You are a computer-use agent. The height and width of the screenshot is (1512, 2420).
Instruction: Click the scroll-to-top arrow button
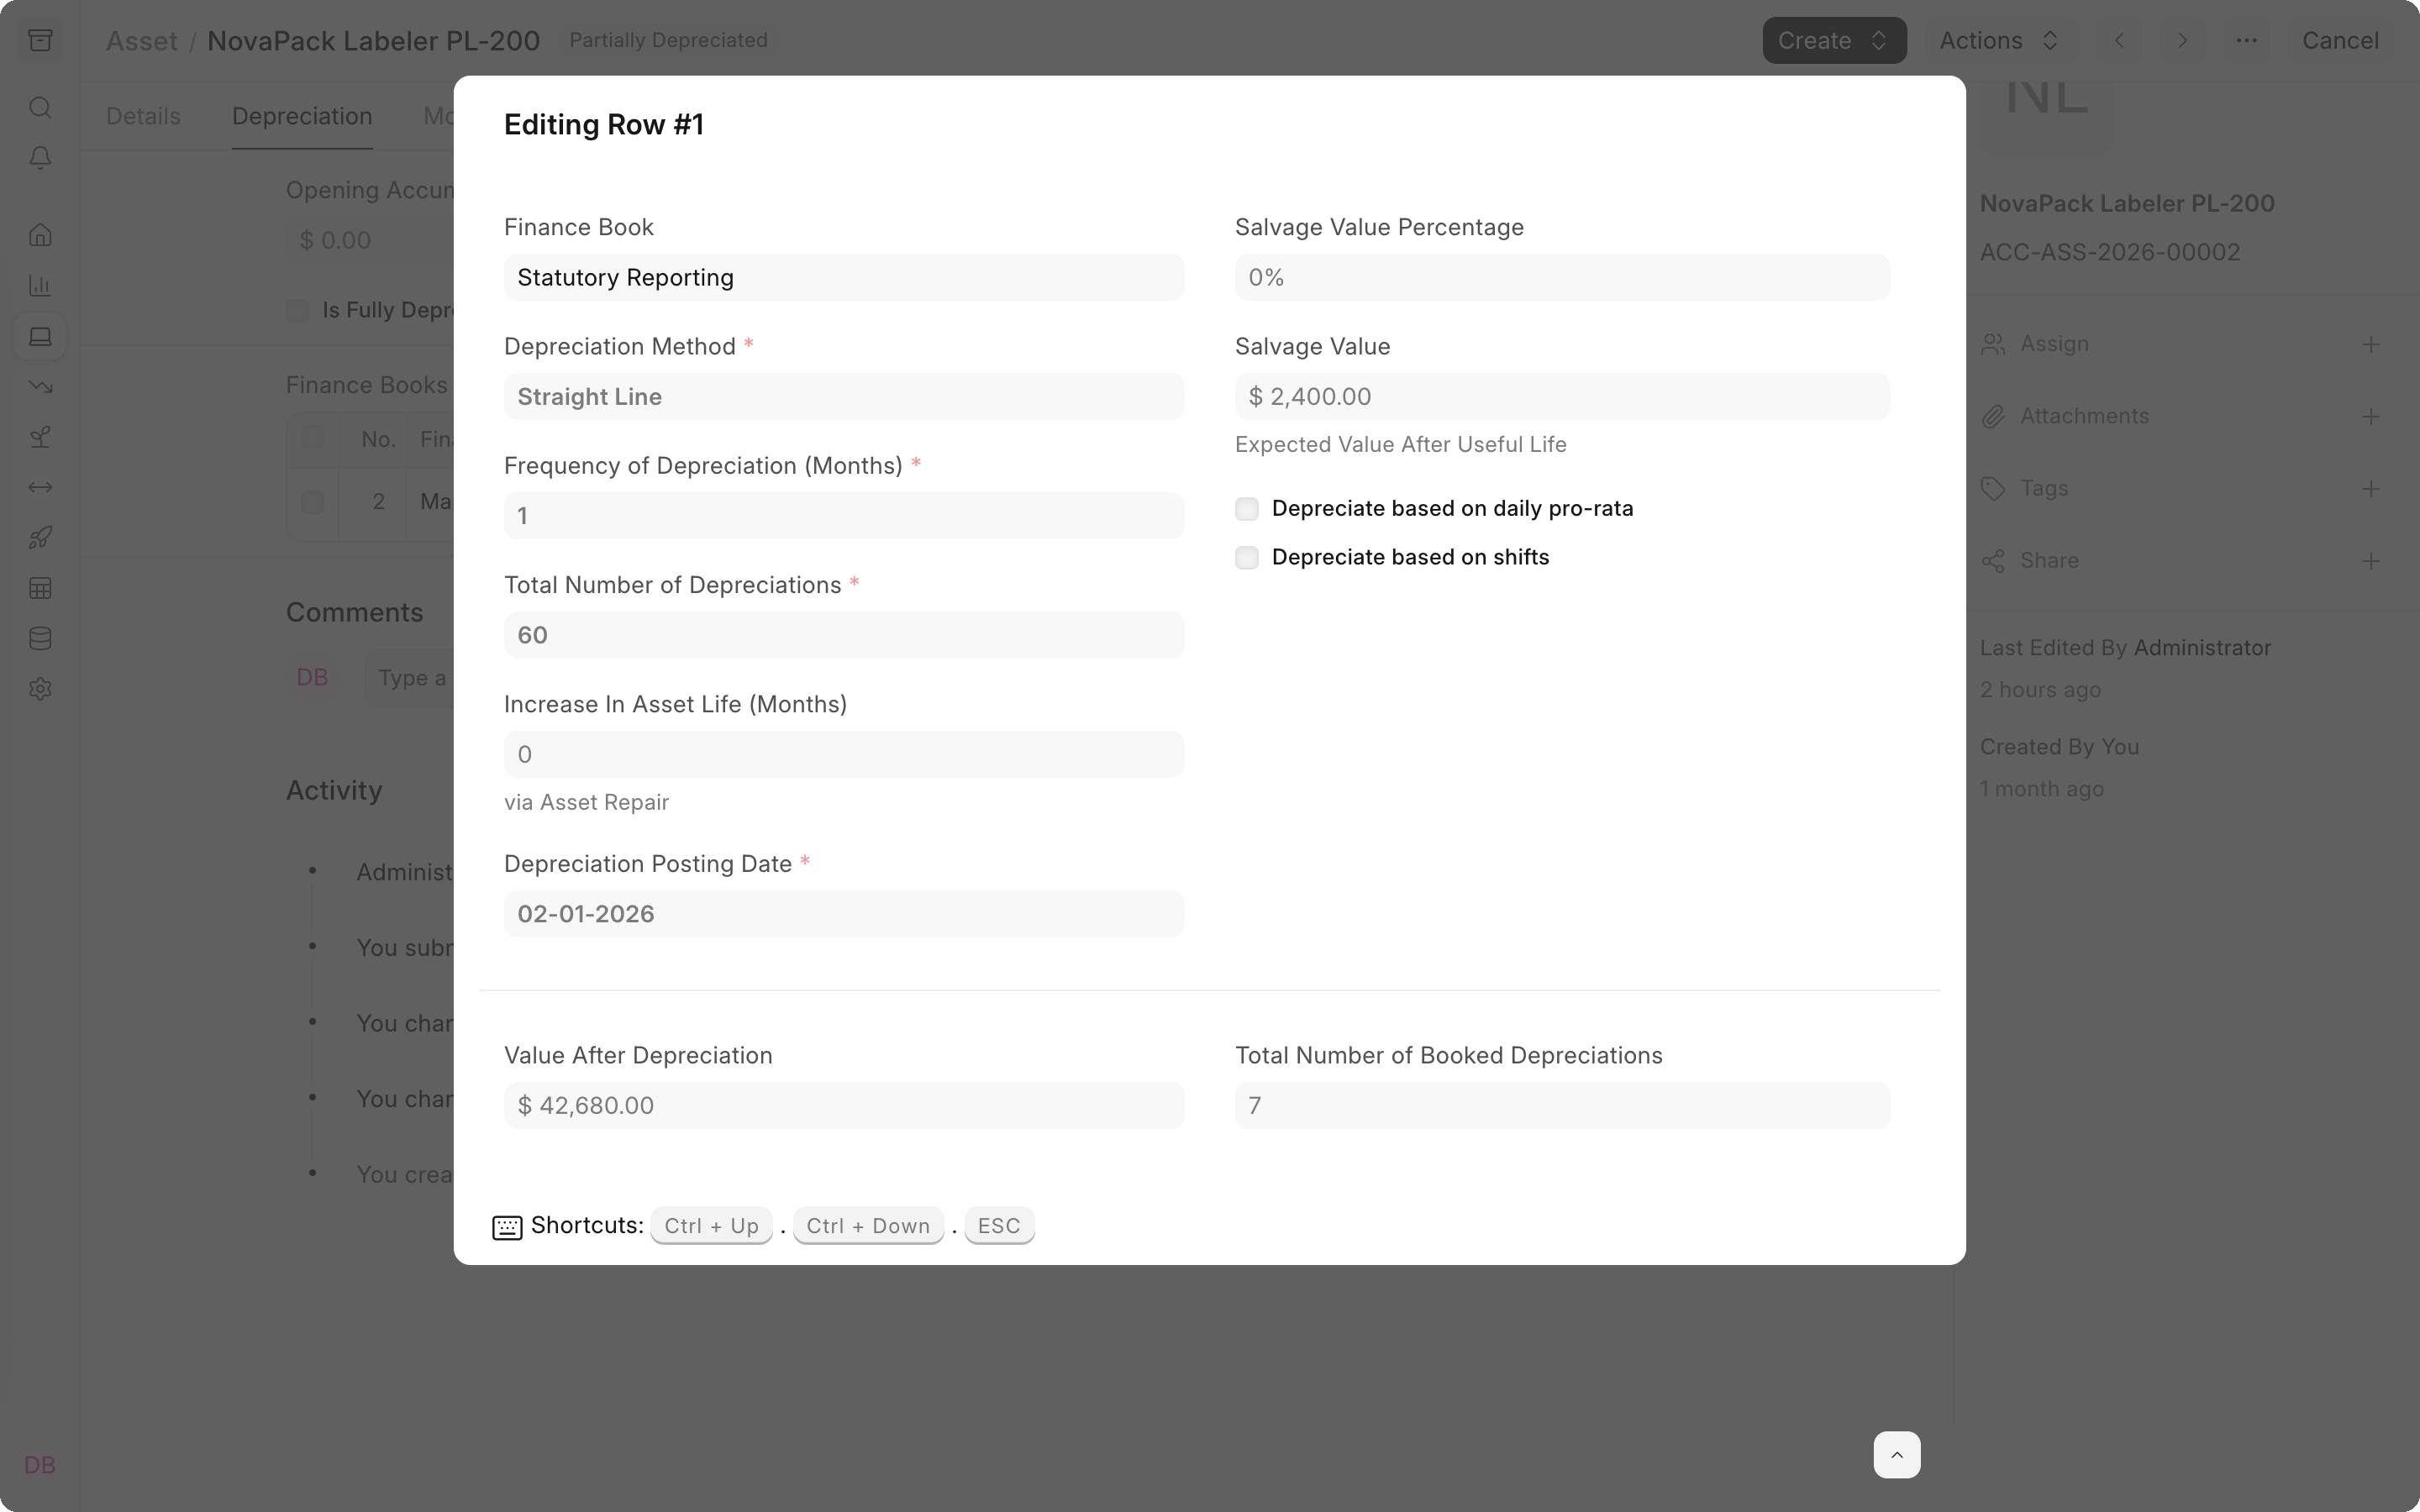(x=1896, y=1454)
